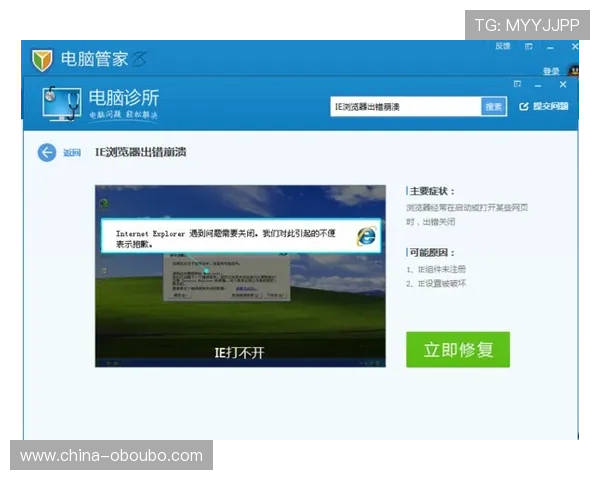Viewport: 600px width, 480px height.
Task: Click the 1、IE组件未注册 cause text
Action: tap(436, 269)
